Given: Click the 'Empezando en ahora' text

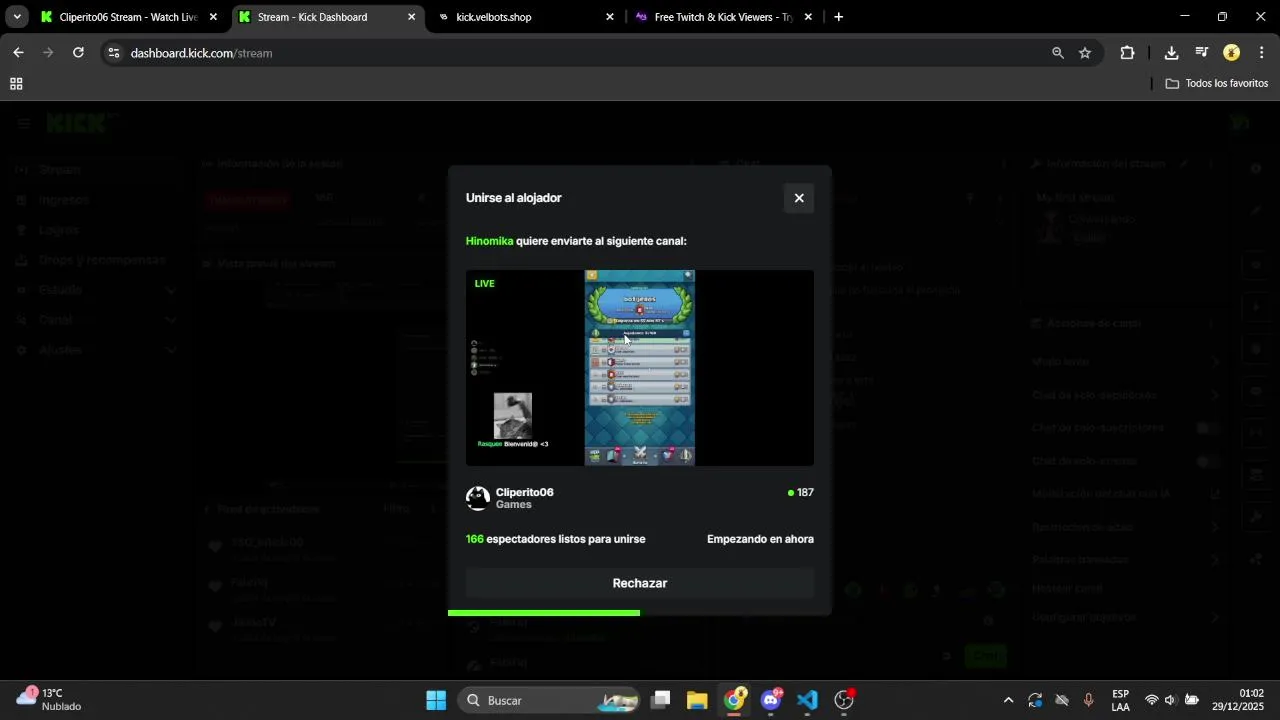Looking at the screenshot, I should tap(760, 539).
